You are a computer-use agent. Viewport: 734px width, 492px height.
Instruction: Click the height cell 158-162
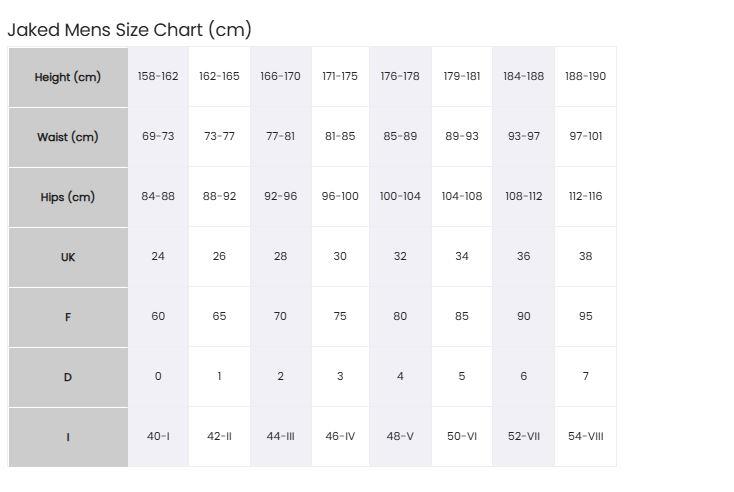click(x=158, y=76)
